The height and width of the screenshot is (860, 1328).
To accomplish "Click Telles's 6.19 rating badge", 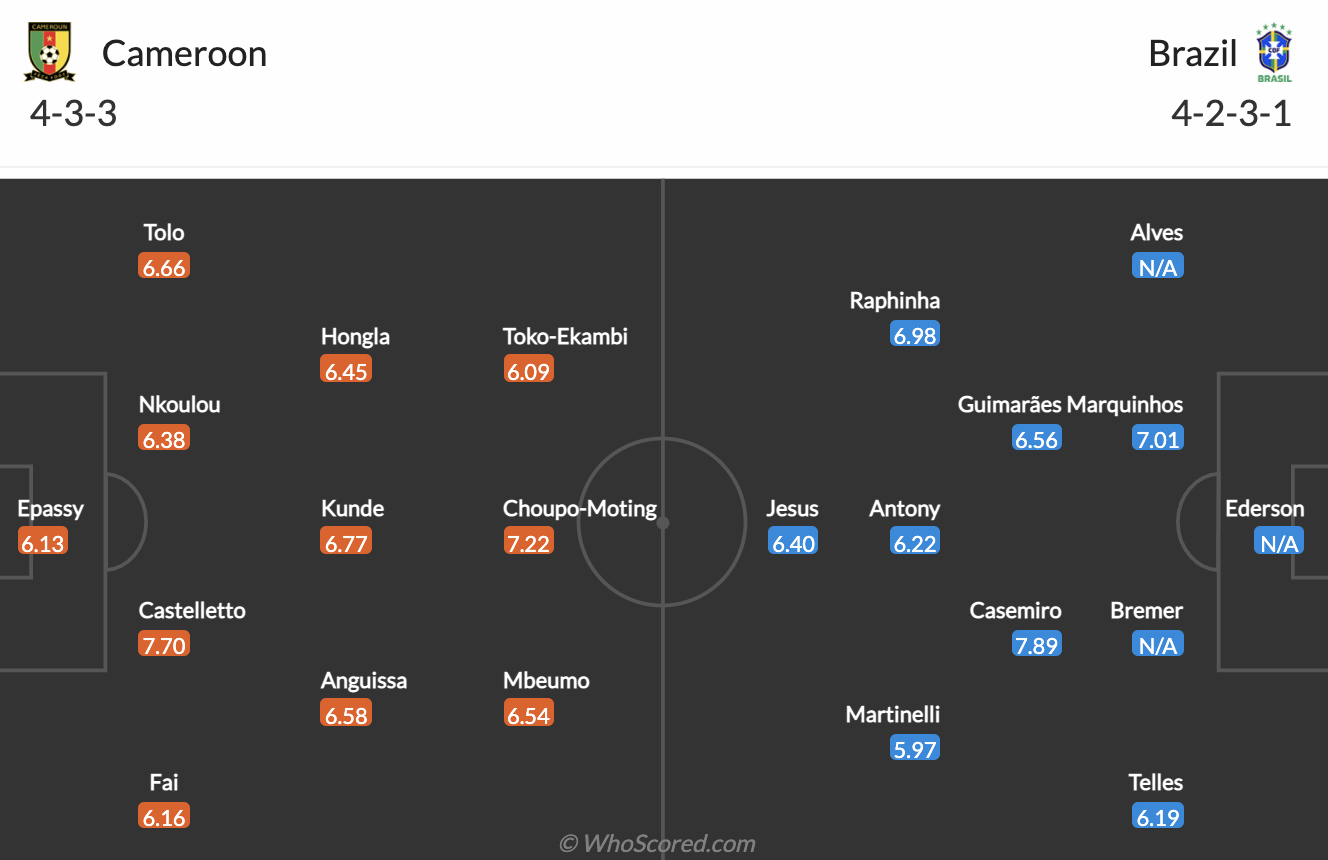I will coord(1156,815).
